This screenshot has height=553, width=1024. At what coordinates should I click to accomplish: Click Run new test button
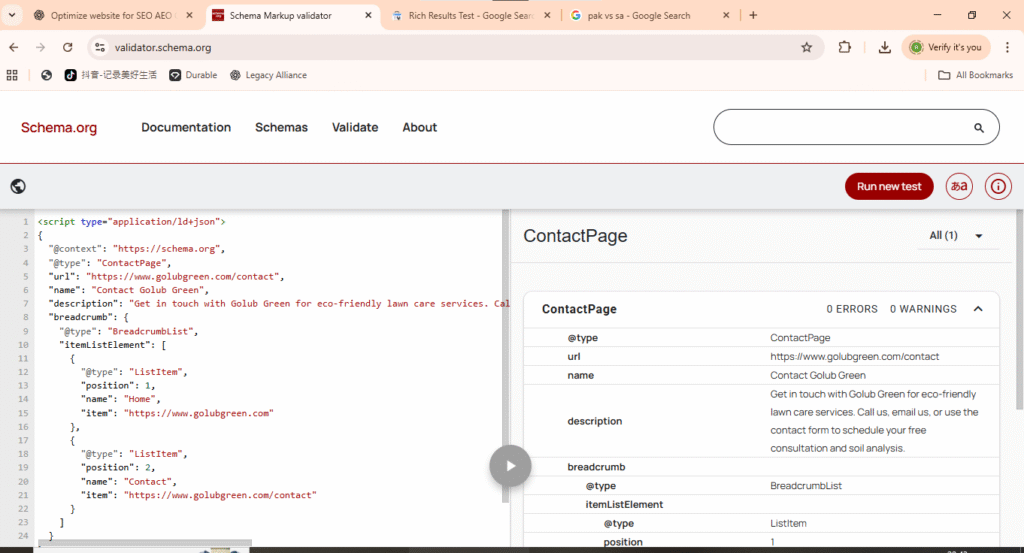(889, 187)
